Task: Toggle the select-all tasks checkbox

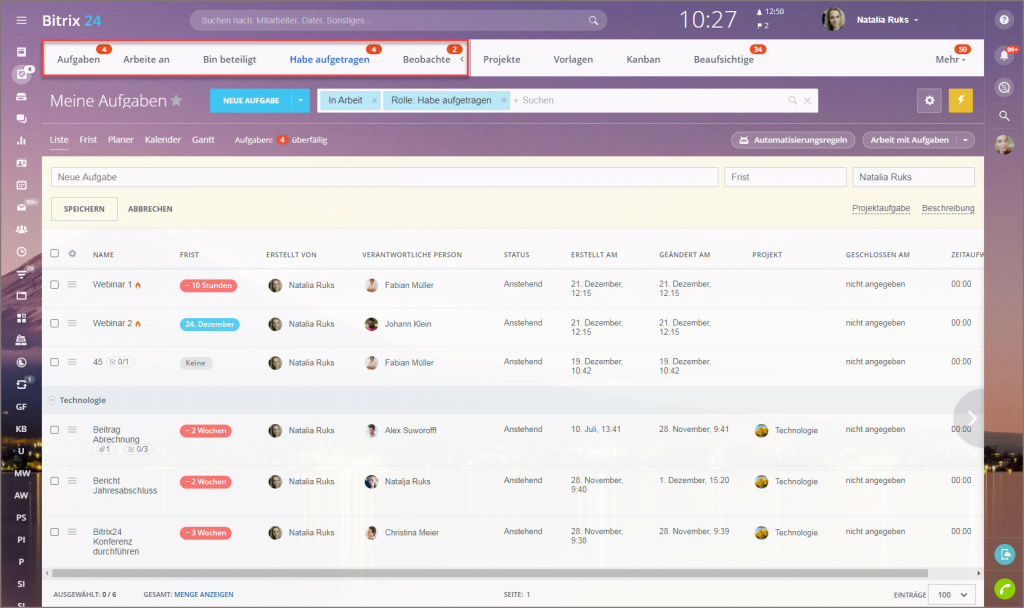Action: [54, 253]
